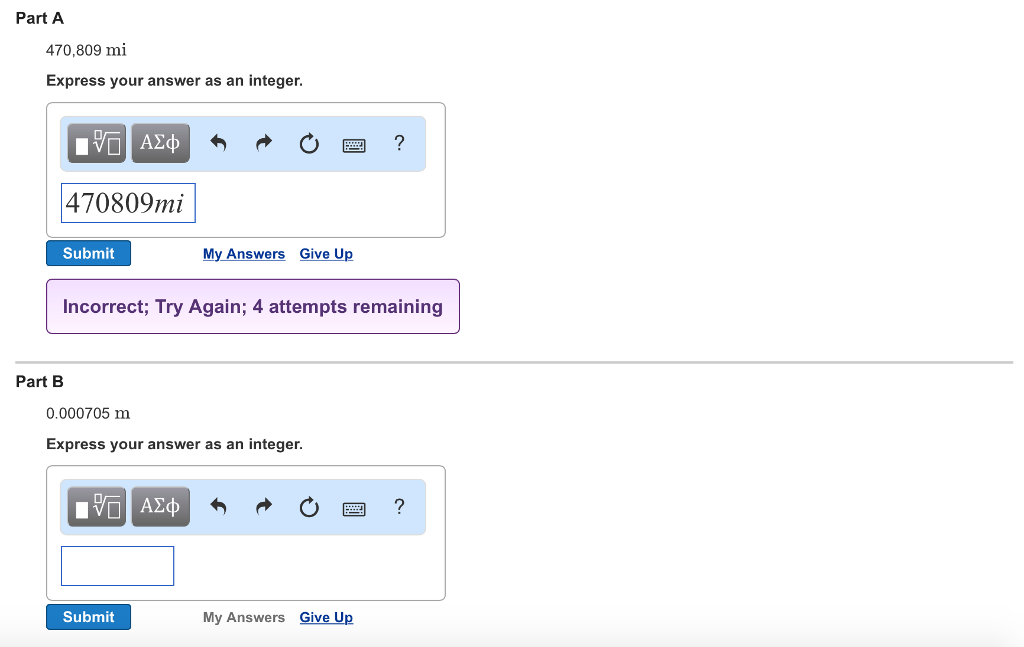Undo last edit in Part A
The width and height of the screenshot is (1024, 647).
tap(219, 144)
